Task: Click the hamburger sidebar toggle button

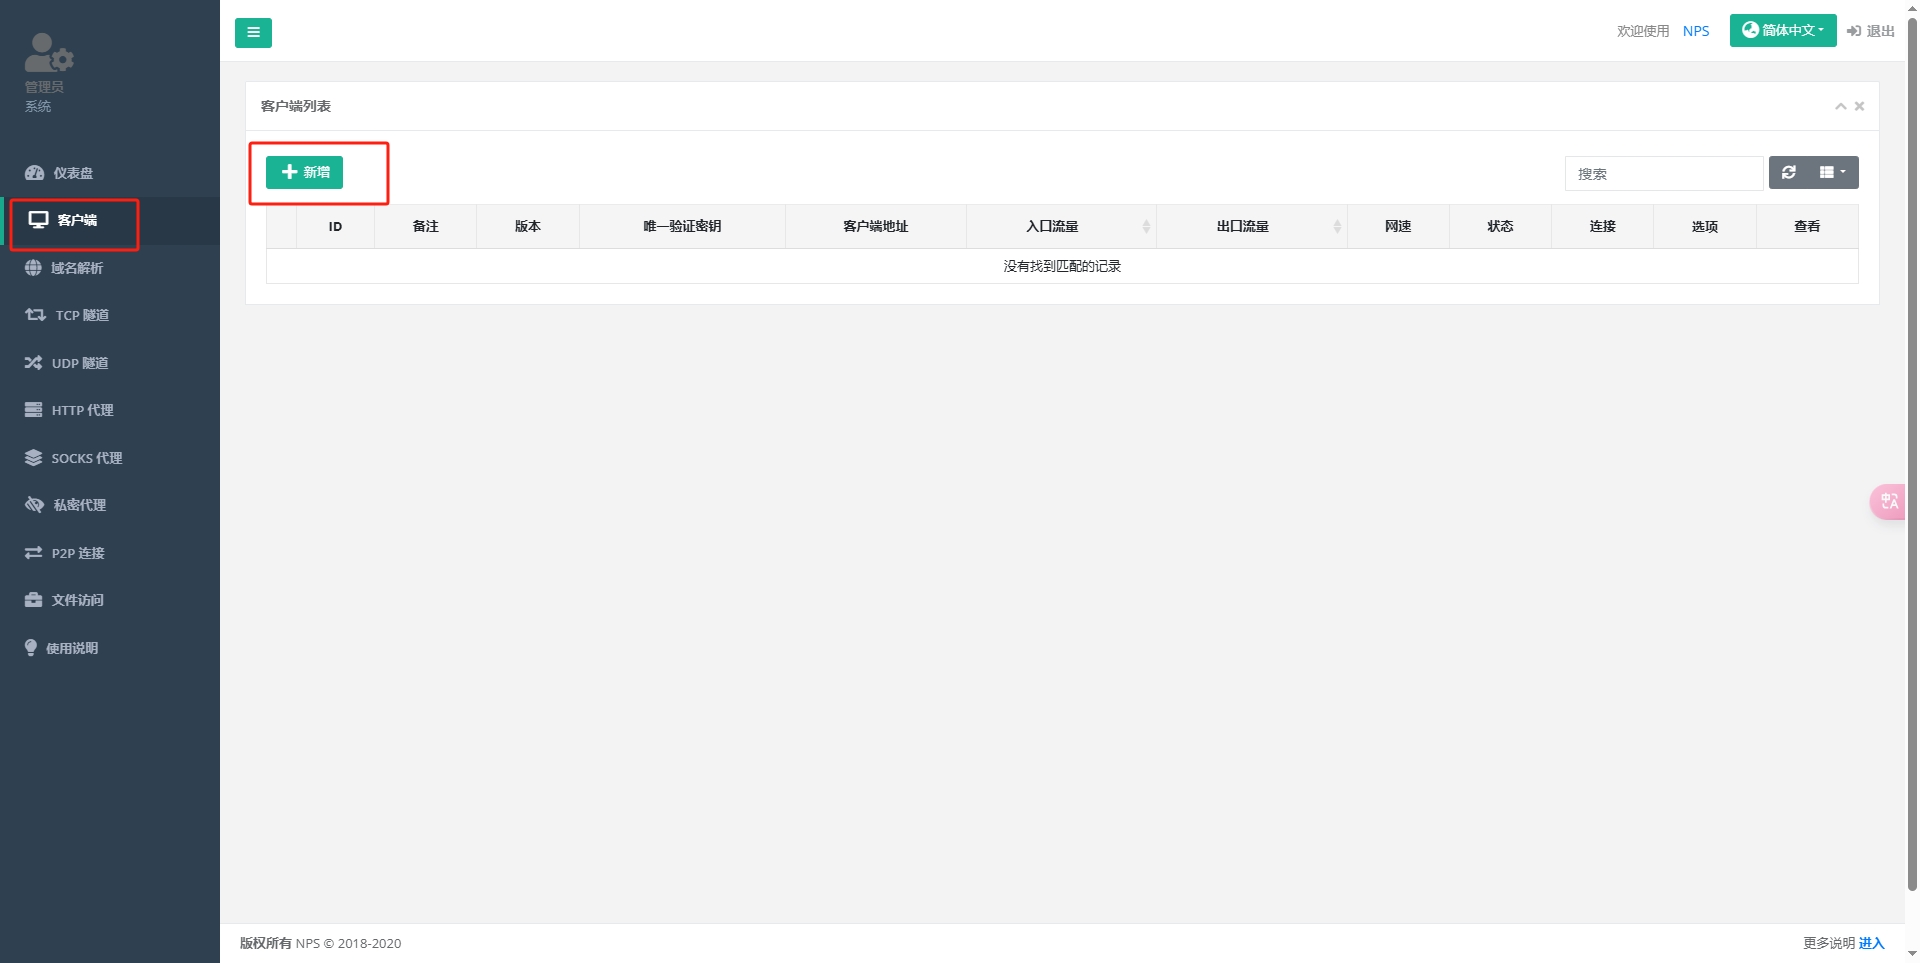Action: 253,33
